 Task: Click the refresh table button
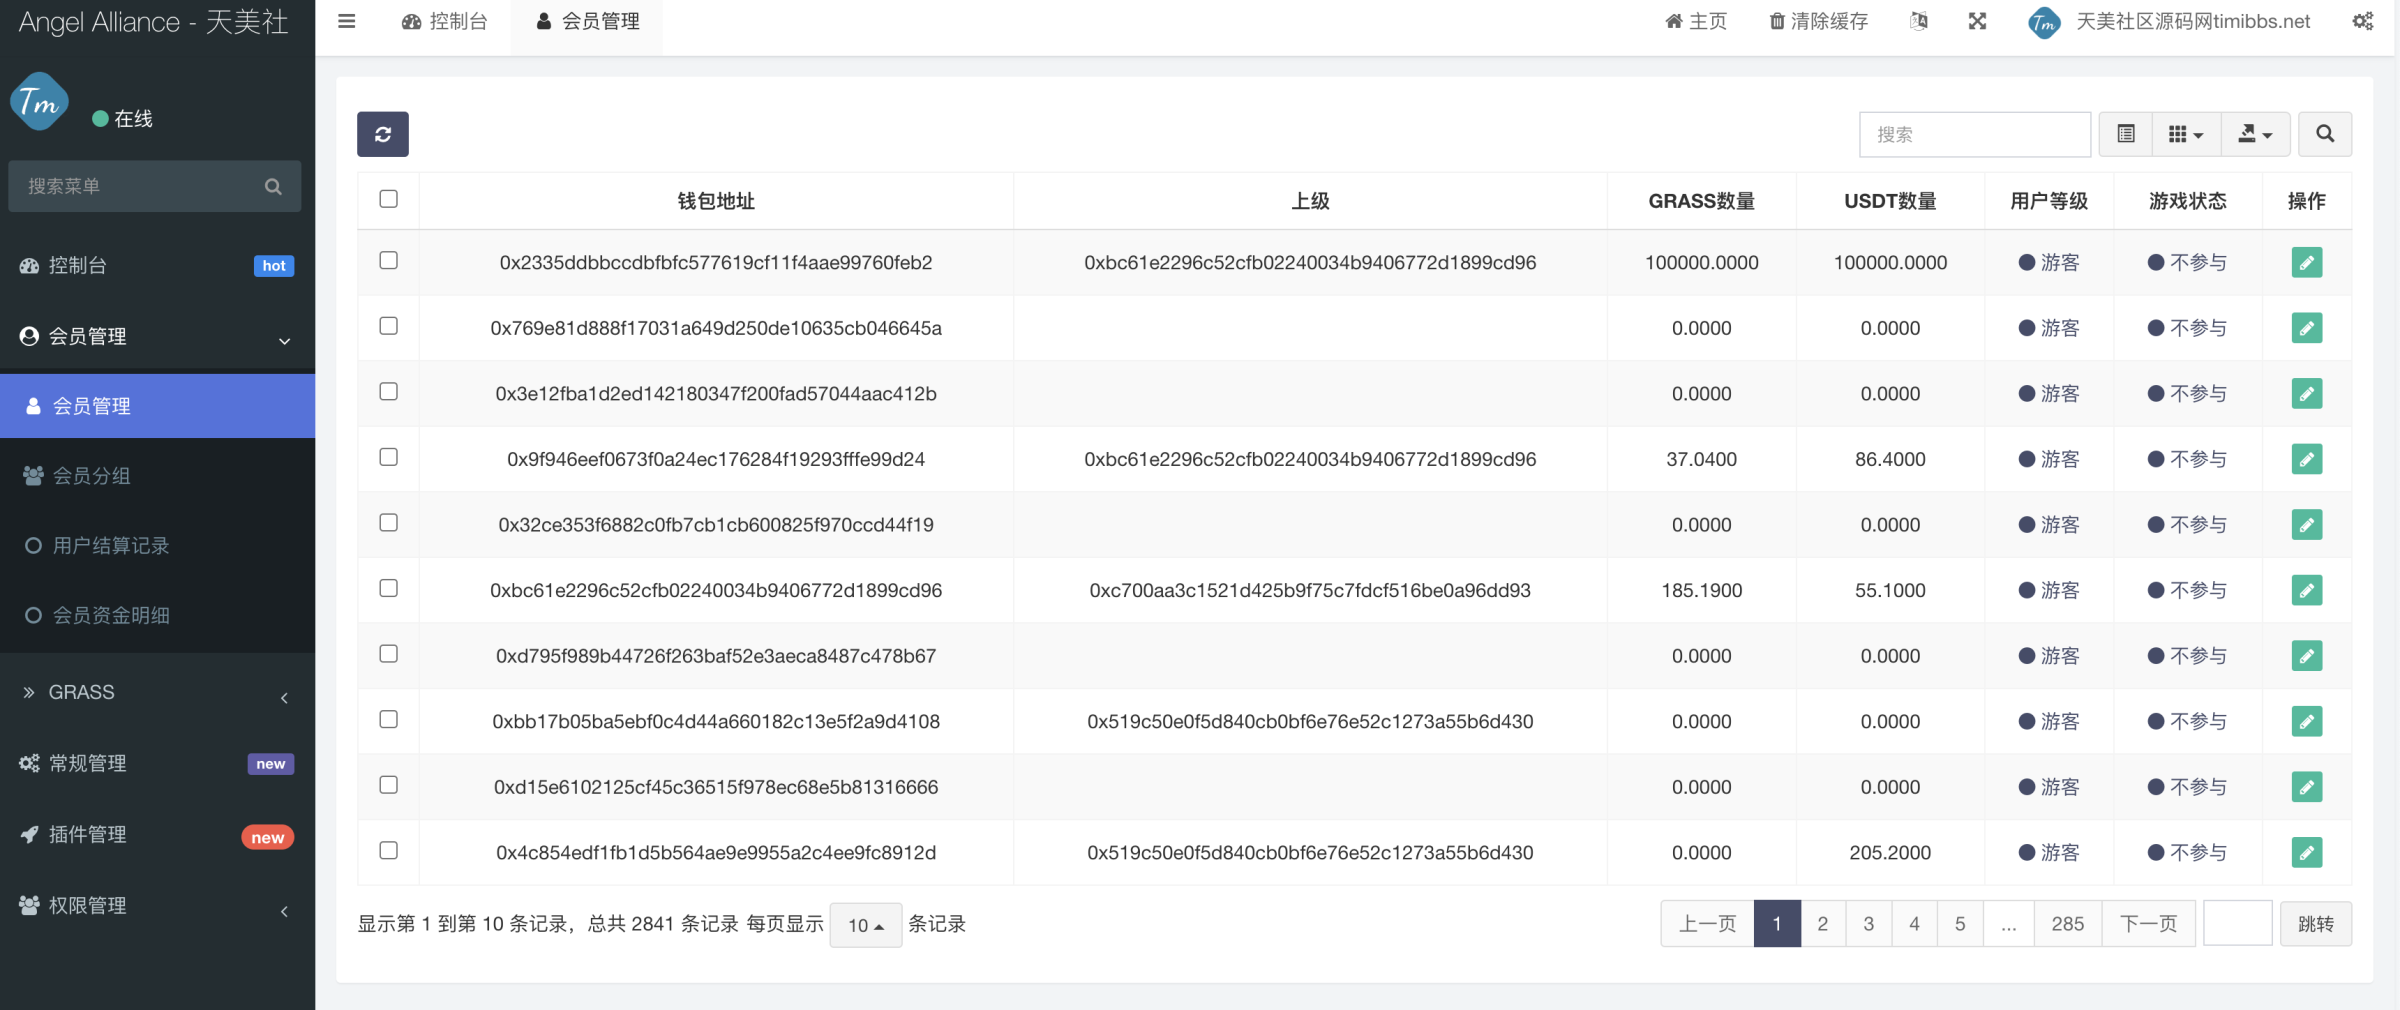[x=382, y=134]
